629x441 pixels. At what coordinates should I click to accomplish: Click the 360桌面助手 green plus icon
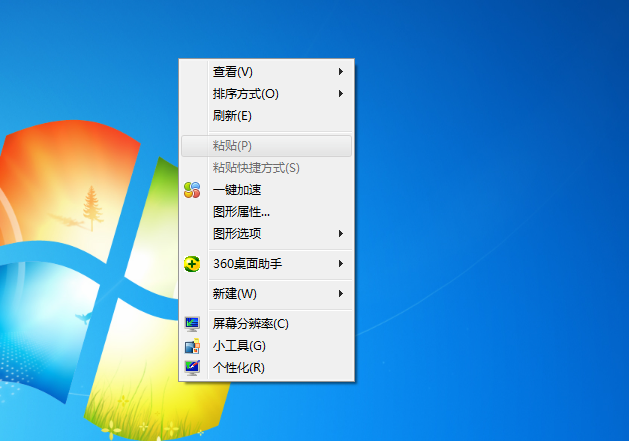(x=192, y=264)
